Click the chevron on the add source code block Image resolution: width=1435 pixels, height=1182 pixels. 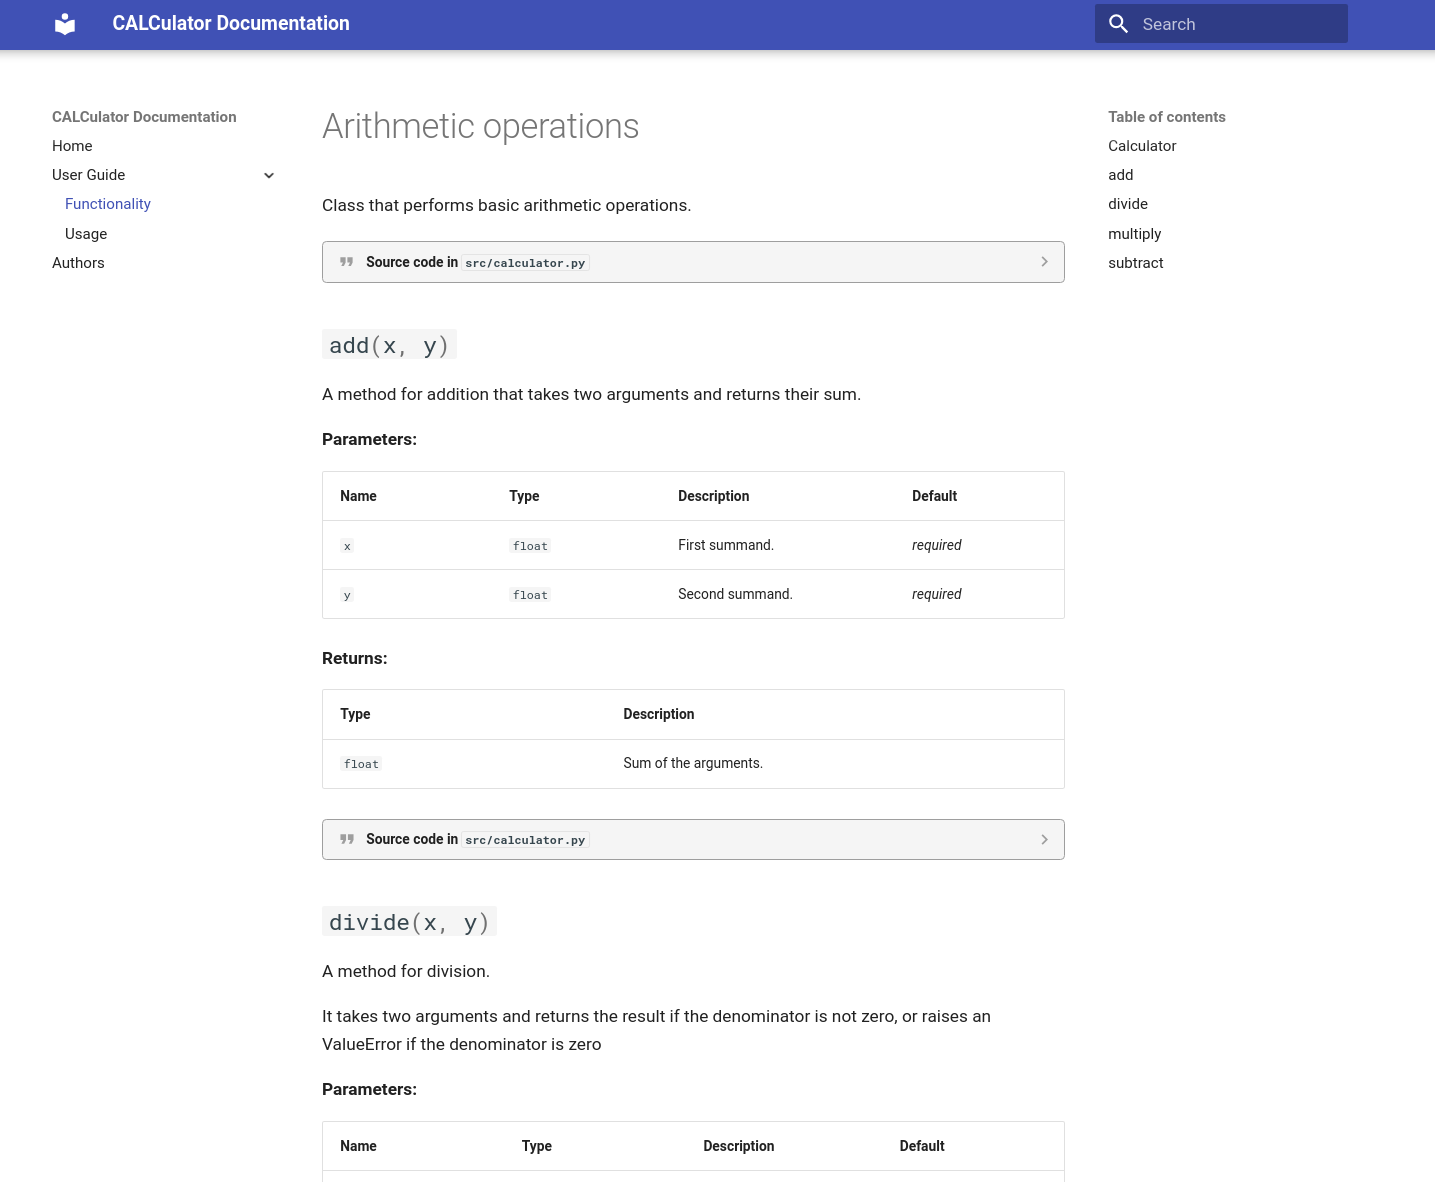1044,839
